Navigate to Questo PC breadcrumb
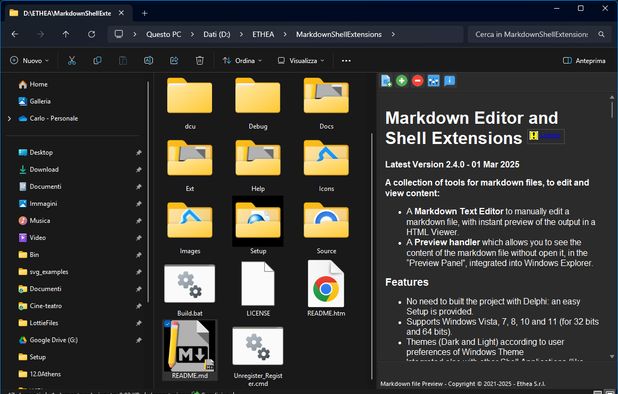Image resolution: width=618 pixels, height=394 pixels. coord(164,34)
